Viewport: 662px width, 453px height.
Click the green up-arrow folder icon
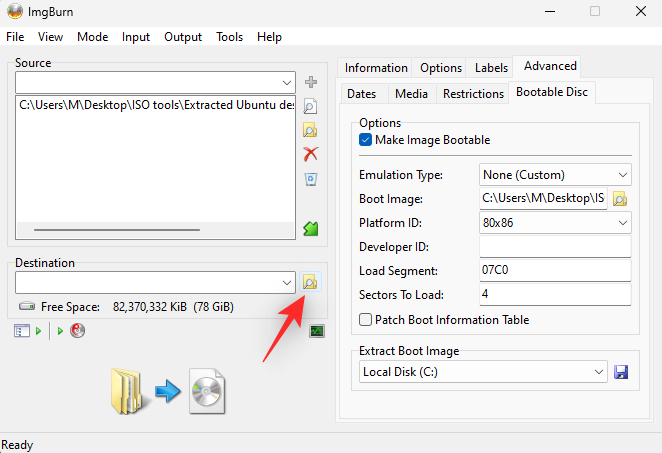click(x=311, y=228)
